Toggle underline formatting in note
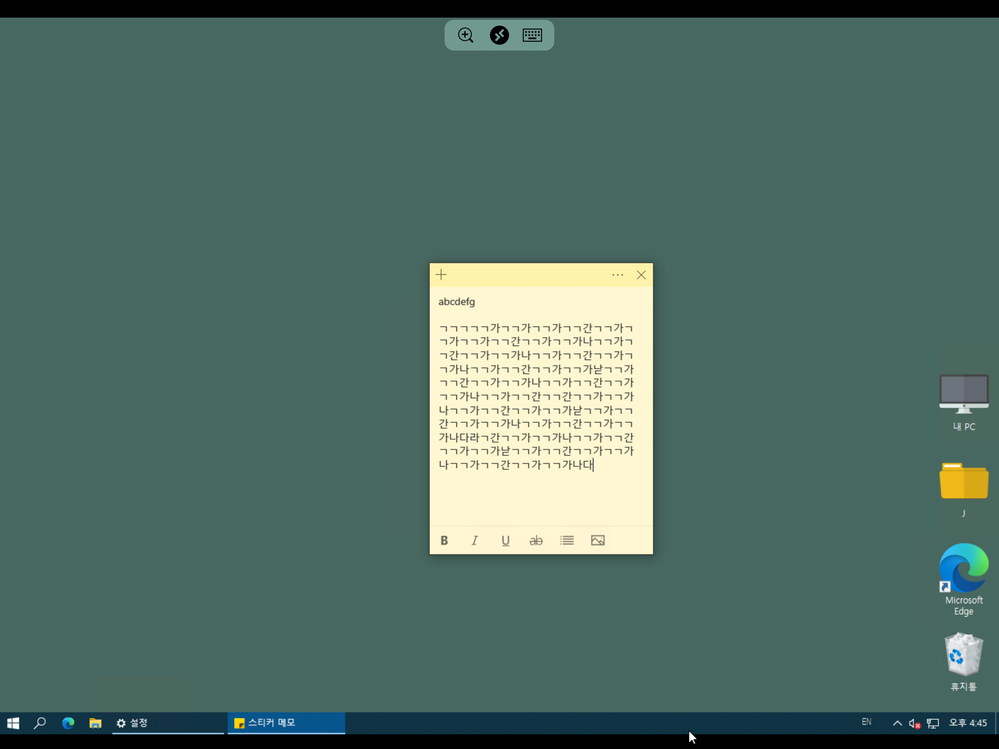This screenshot has height=749, width=999. pyautogui.click(x=505, y=540)
